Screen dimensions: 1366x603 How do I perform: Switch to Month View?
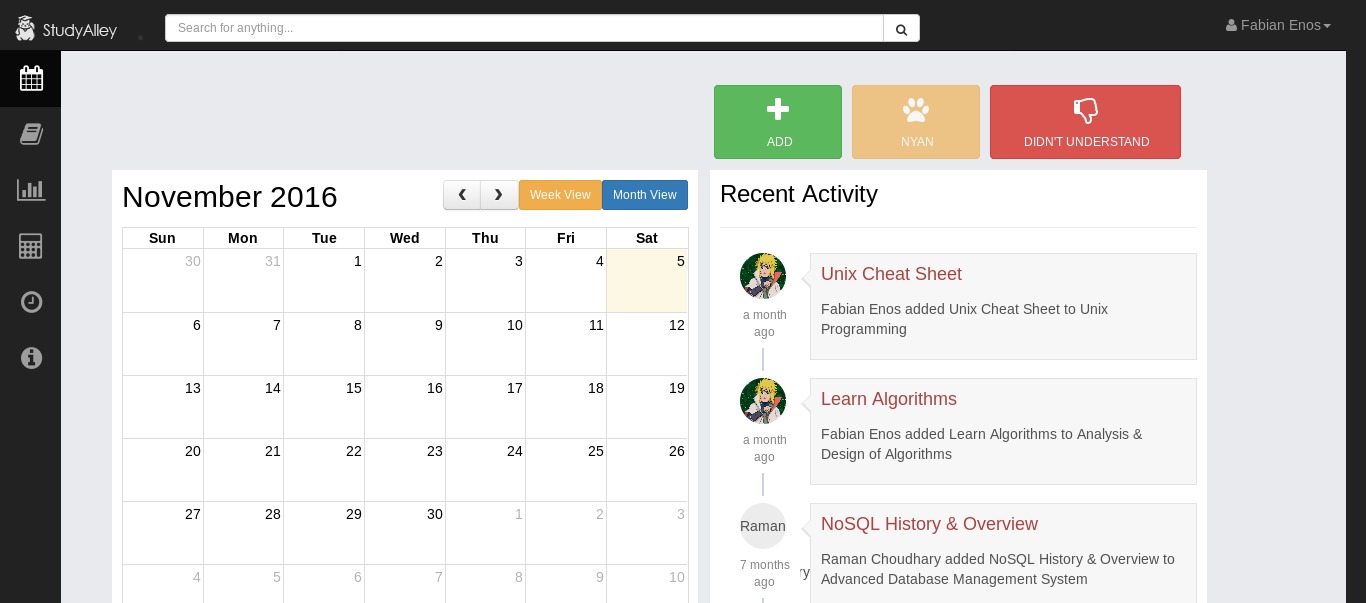(x=644, y=195)
